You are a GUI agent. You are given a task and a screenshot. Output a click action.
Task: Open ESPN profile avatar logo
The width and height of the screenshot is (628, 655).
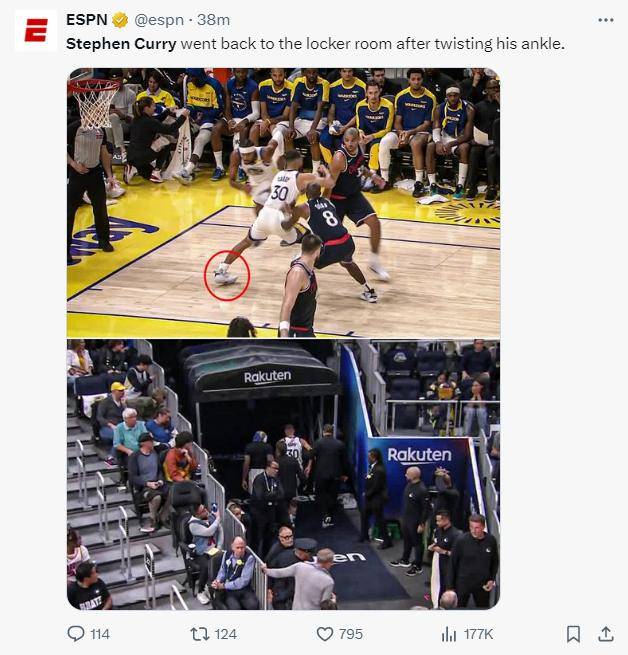pyautogui.click(x=36, y=30)
